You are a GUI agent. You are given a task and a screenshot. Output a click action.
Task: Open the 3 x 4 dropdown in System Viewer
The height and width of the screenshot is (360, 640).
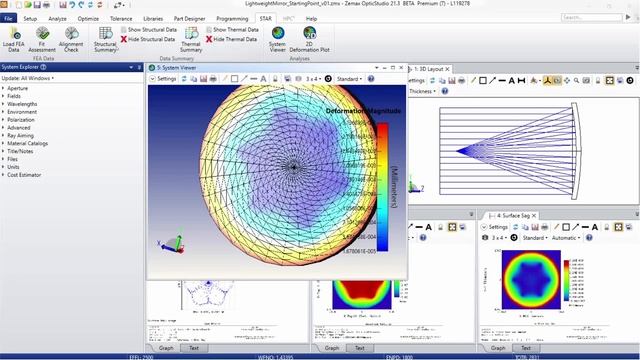coord(313,79)
